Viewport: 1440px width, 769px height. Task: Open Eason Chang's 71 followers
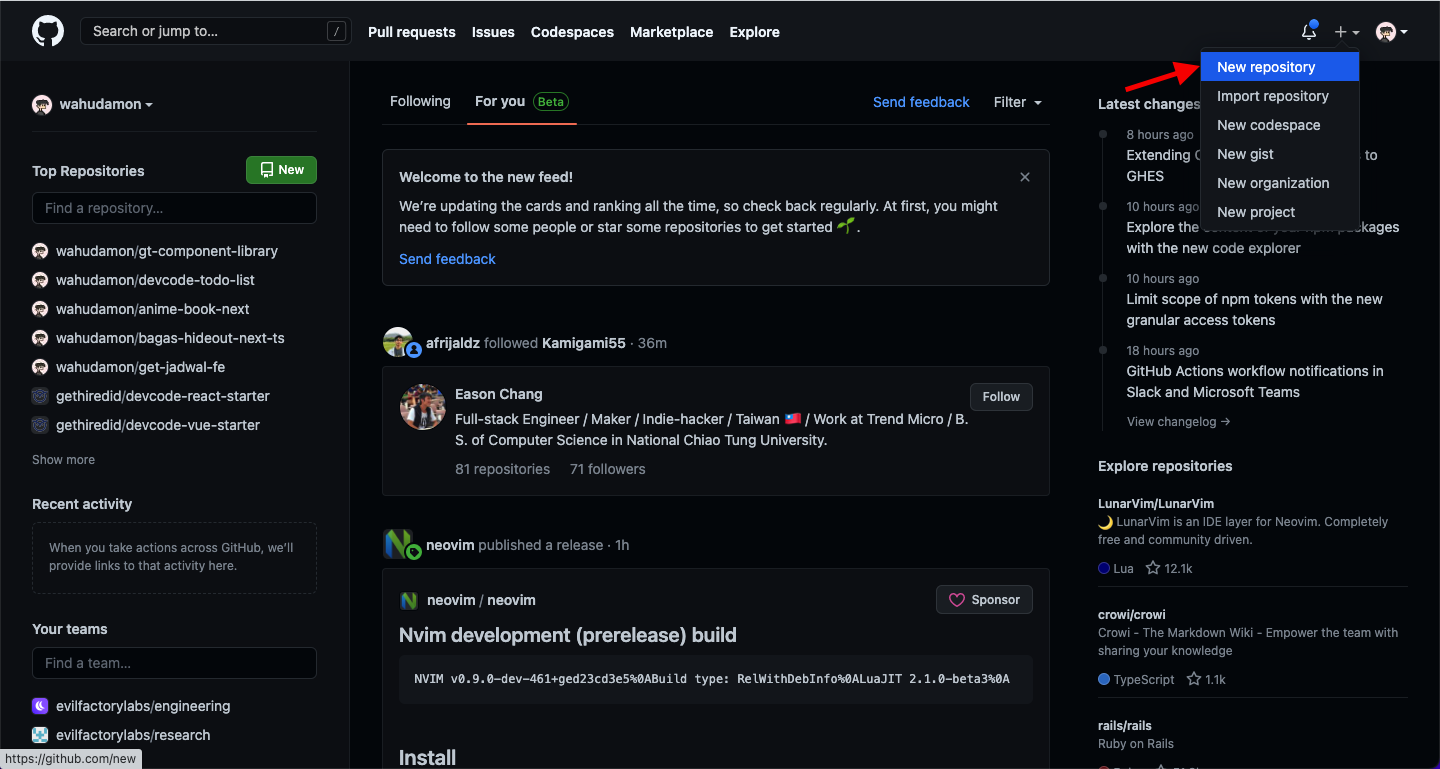point(608,469)
